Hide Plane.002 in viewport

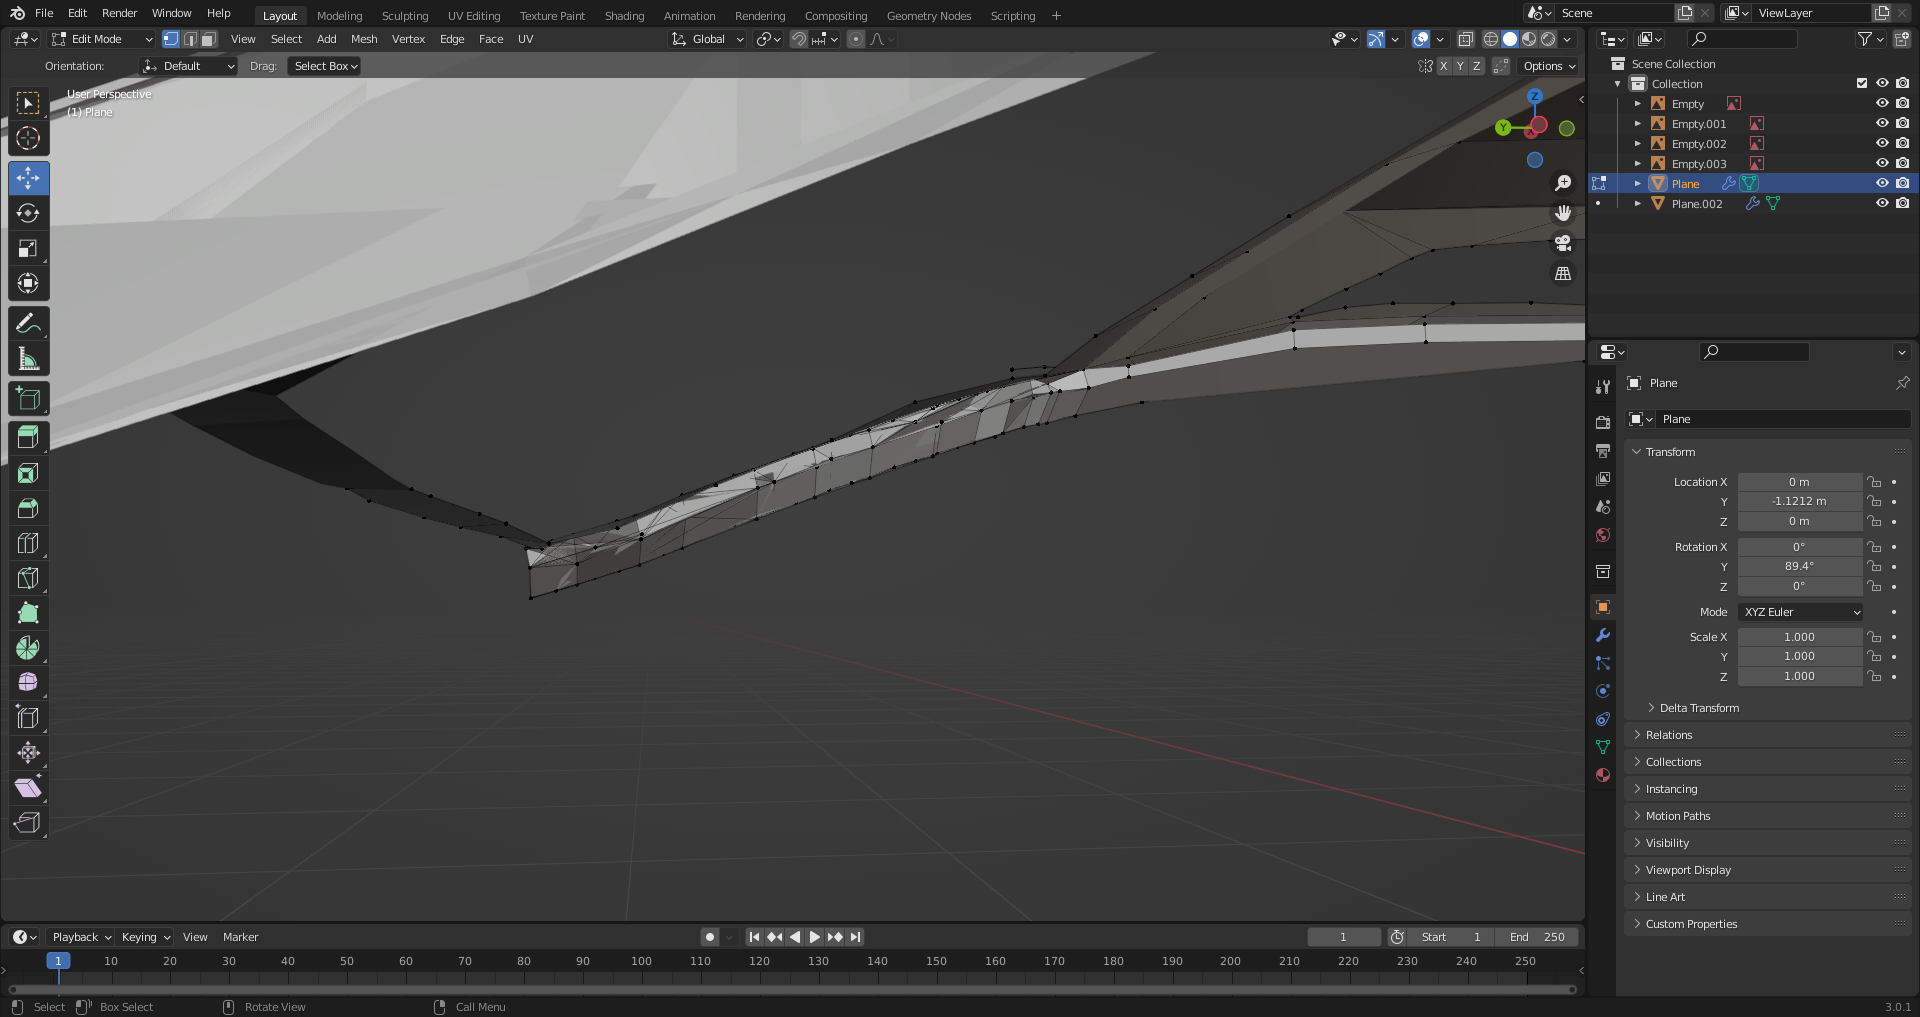coord(1882,204)
